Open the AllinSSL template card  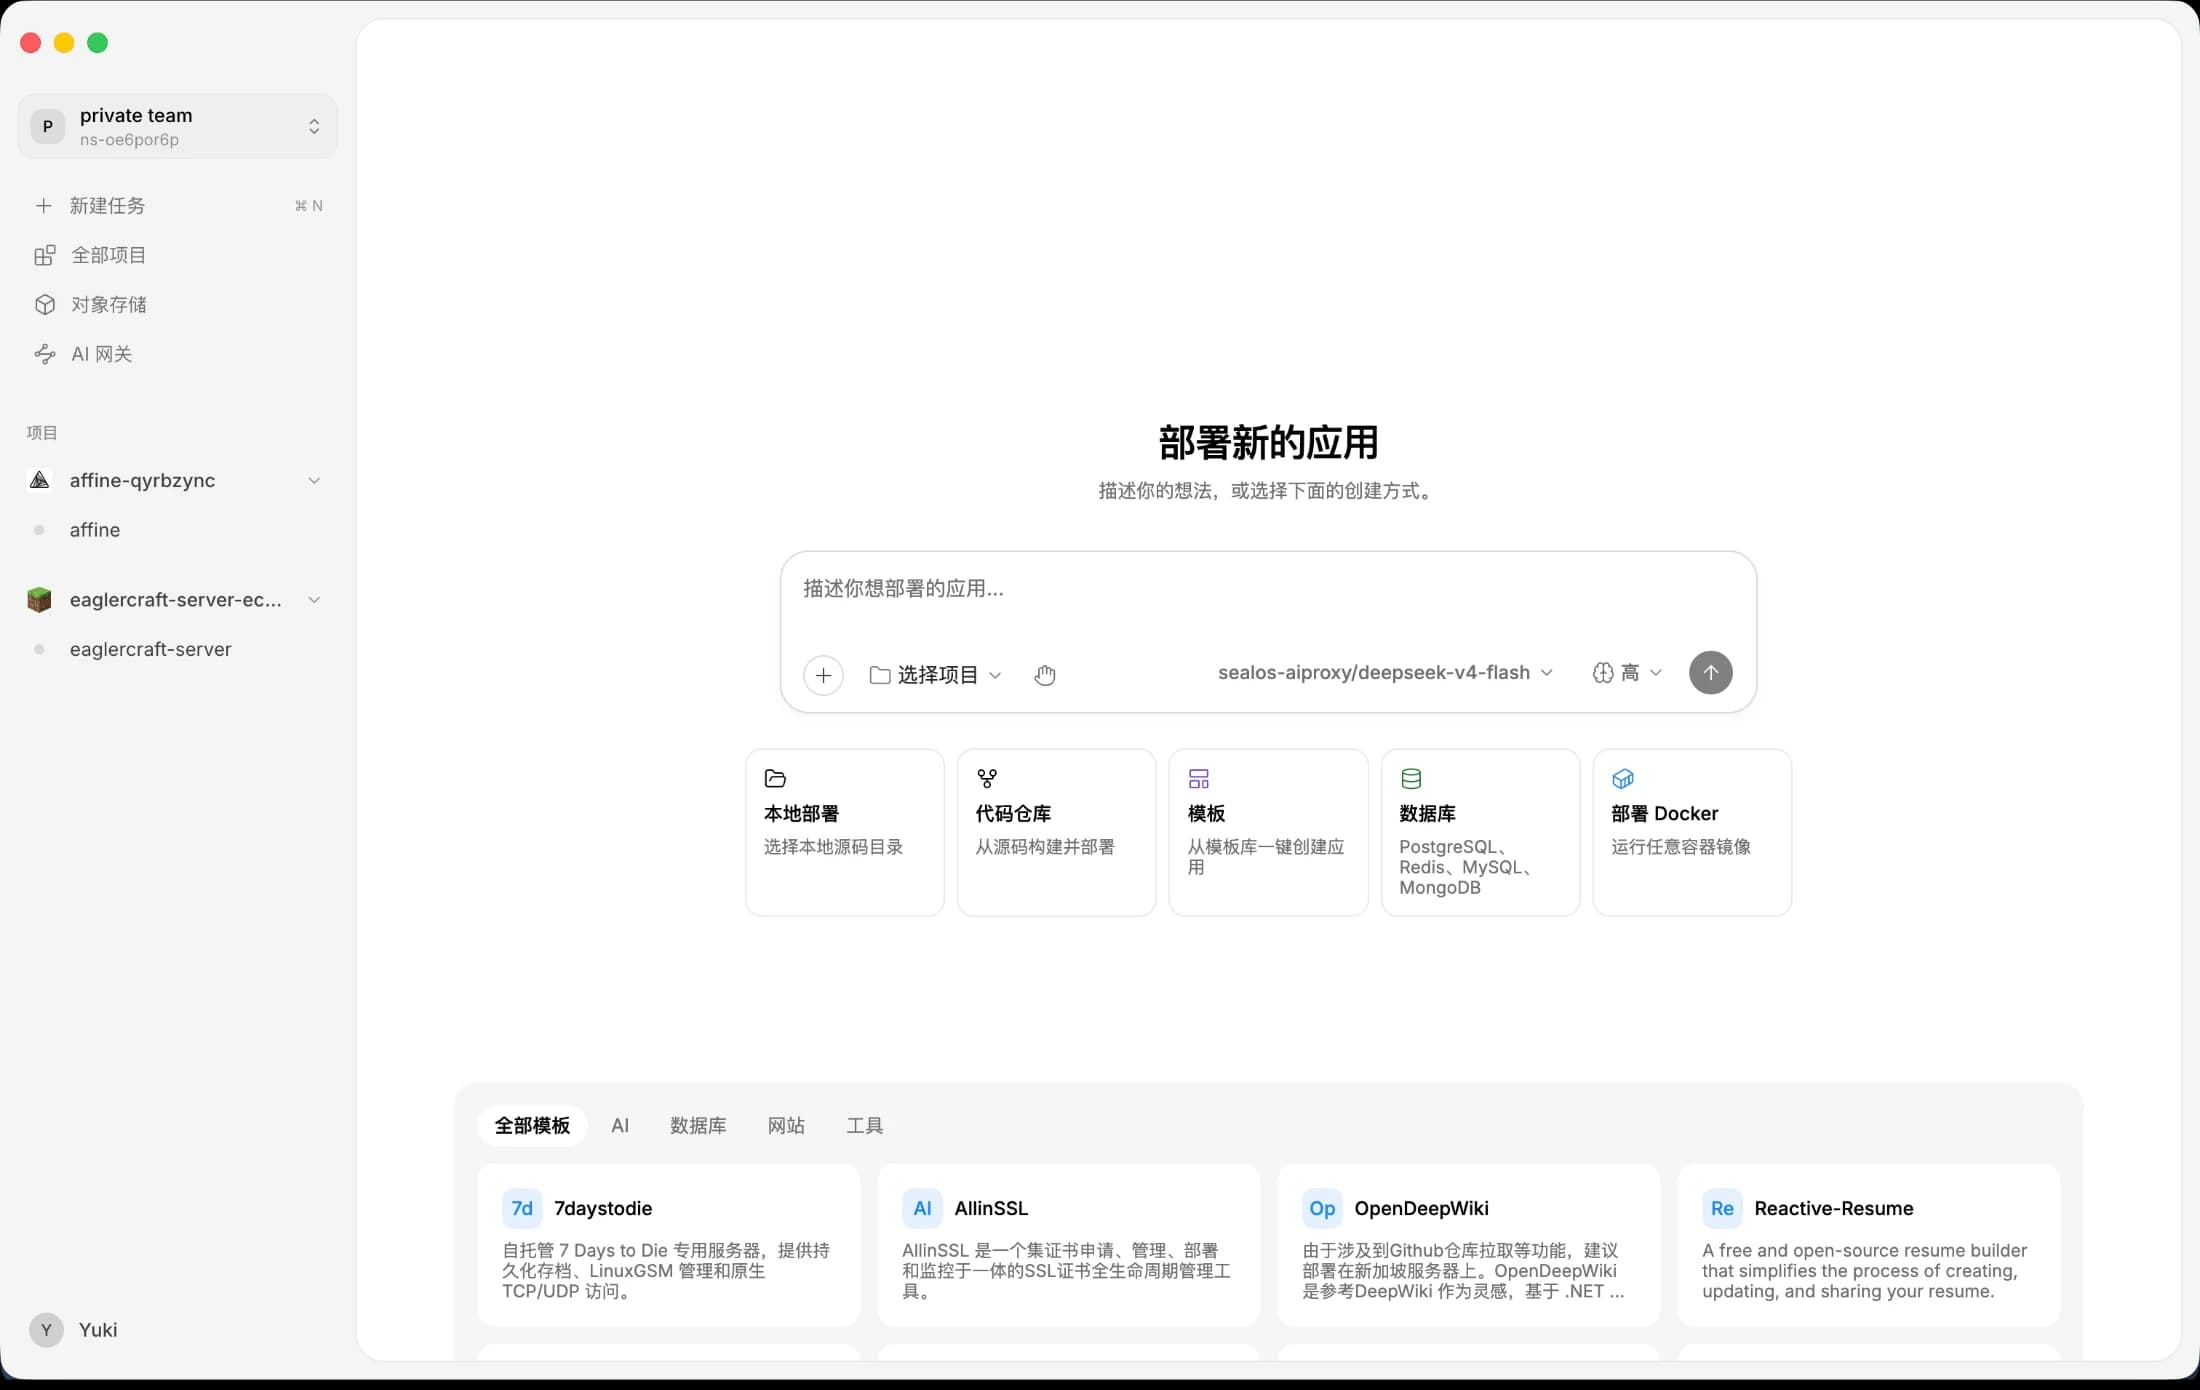coord(1069,1245)
